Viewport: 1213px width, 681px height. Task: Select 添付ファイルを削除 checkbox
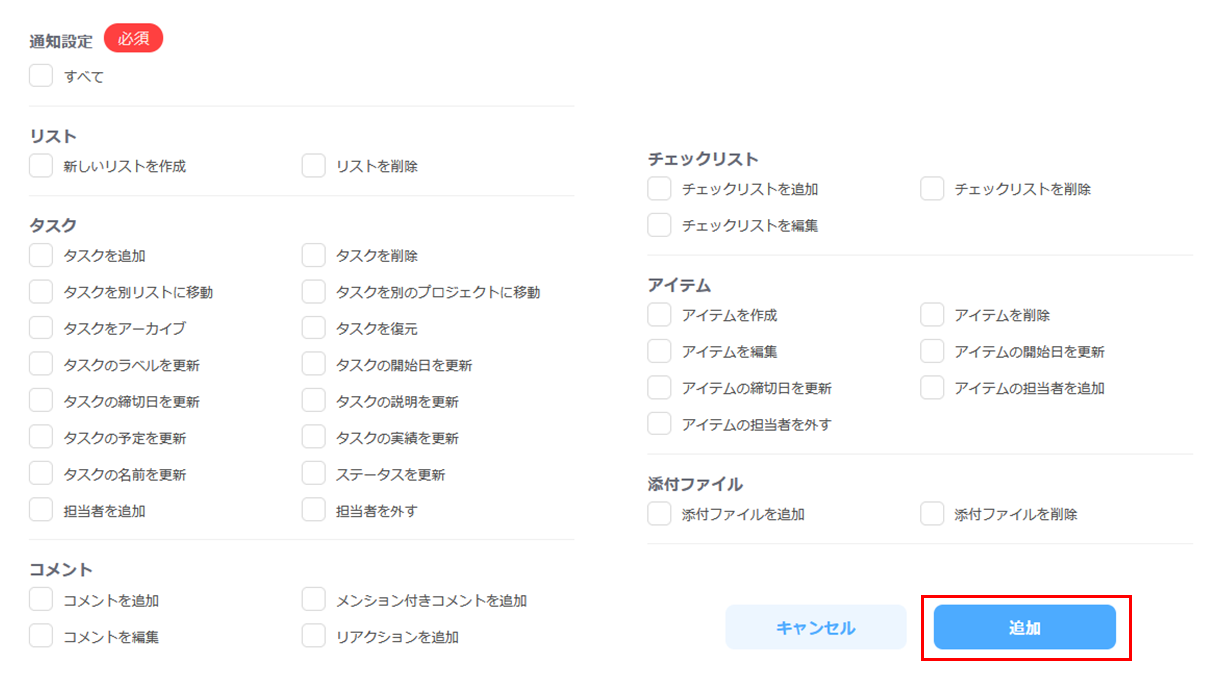click(932, 514)
